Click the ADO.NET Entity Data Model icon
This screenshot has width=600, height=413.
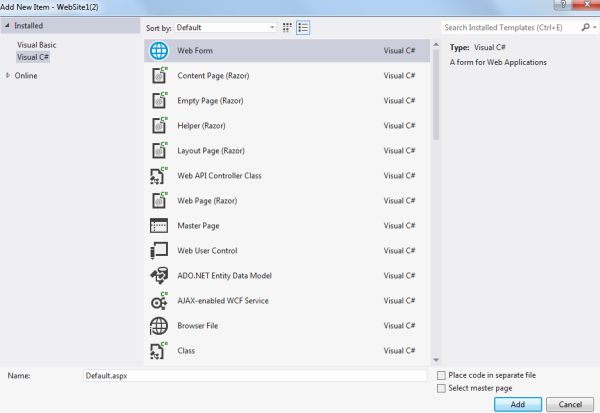pos(159,276)
